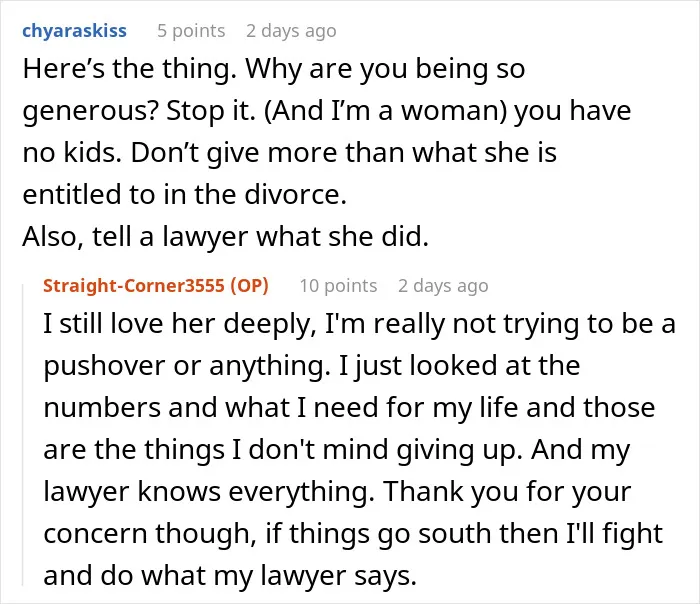The image size is (700, 604).
Task: Click the line "and do what my lawyer says."
Action: 230,575
